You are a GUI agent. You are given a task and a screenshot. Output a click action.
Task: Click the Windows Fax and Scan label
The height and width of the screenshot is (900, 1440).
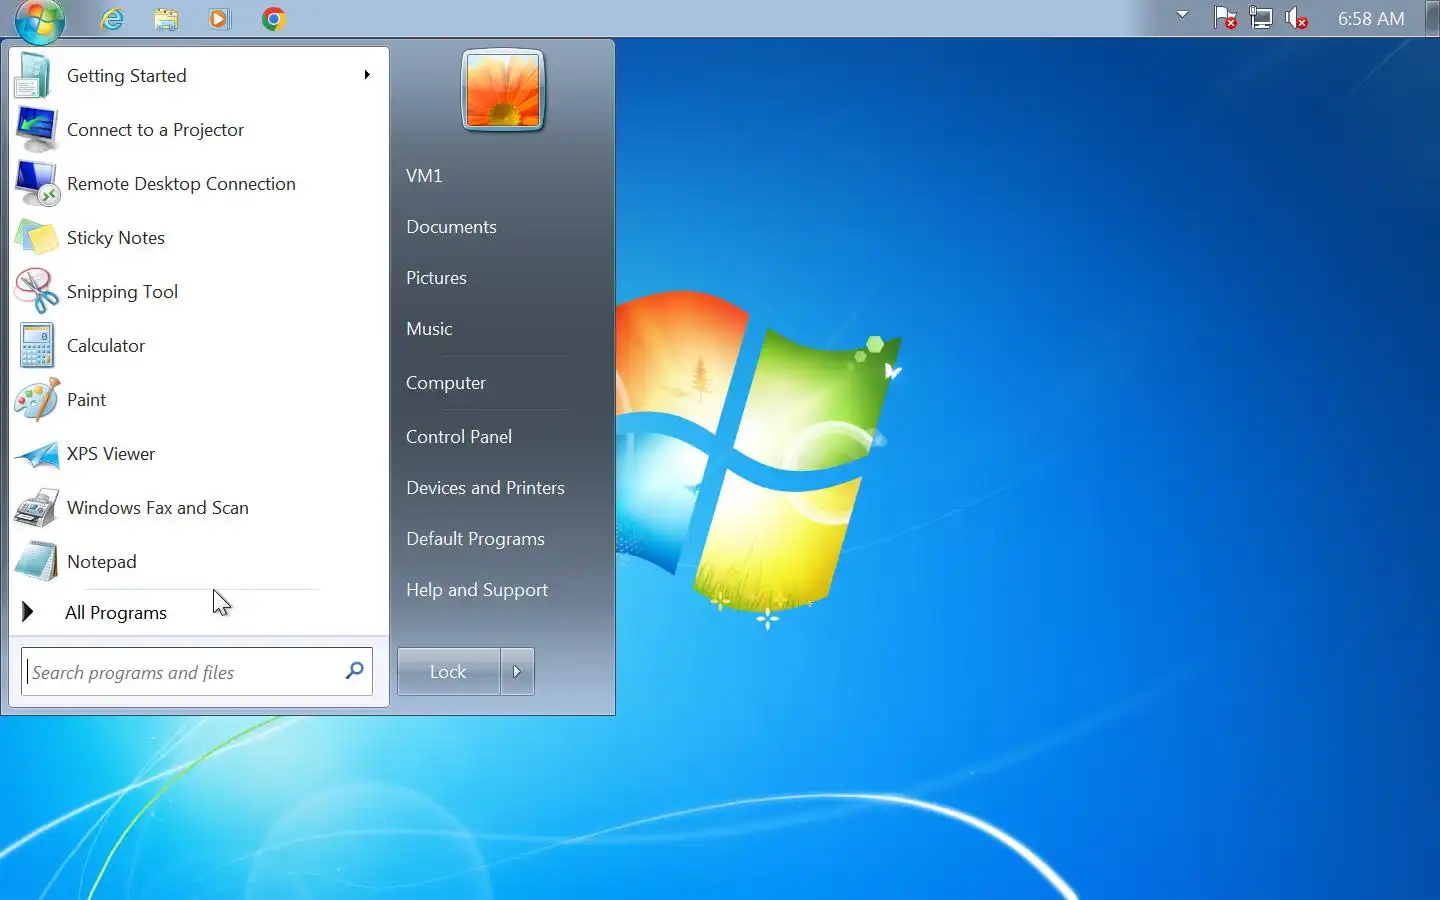click(x=158, y=508)
